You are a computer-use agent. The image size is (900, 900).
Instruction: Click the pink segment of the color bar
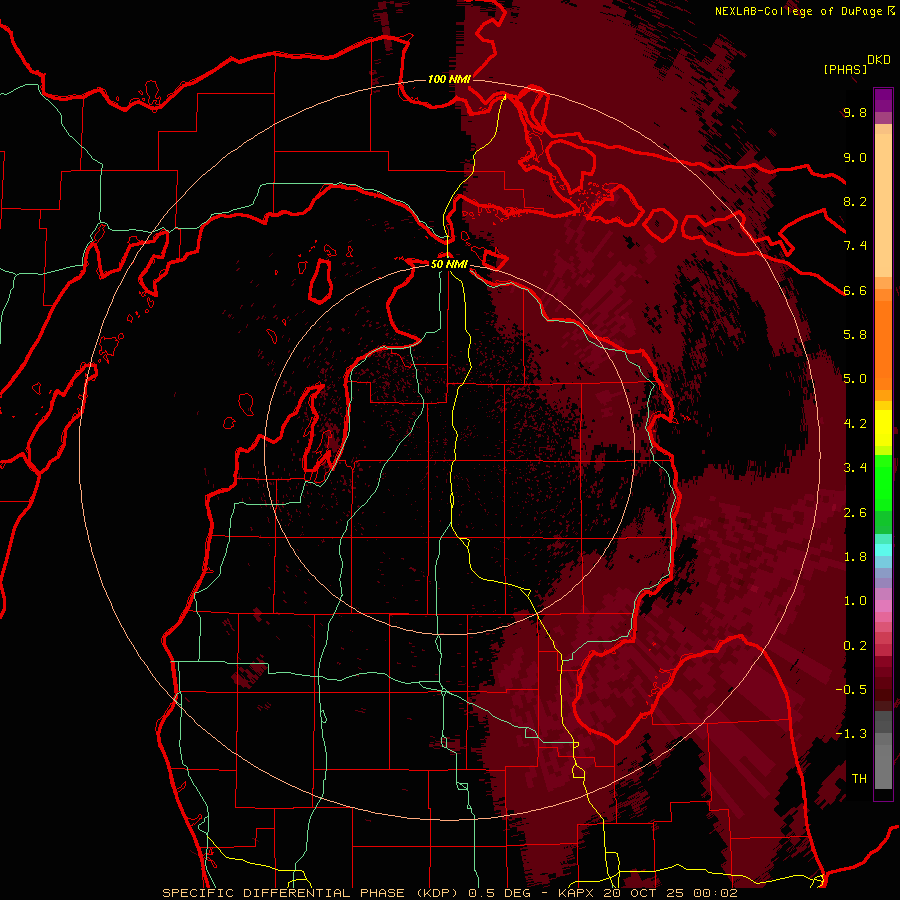[883, 606]
